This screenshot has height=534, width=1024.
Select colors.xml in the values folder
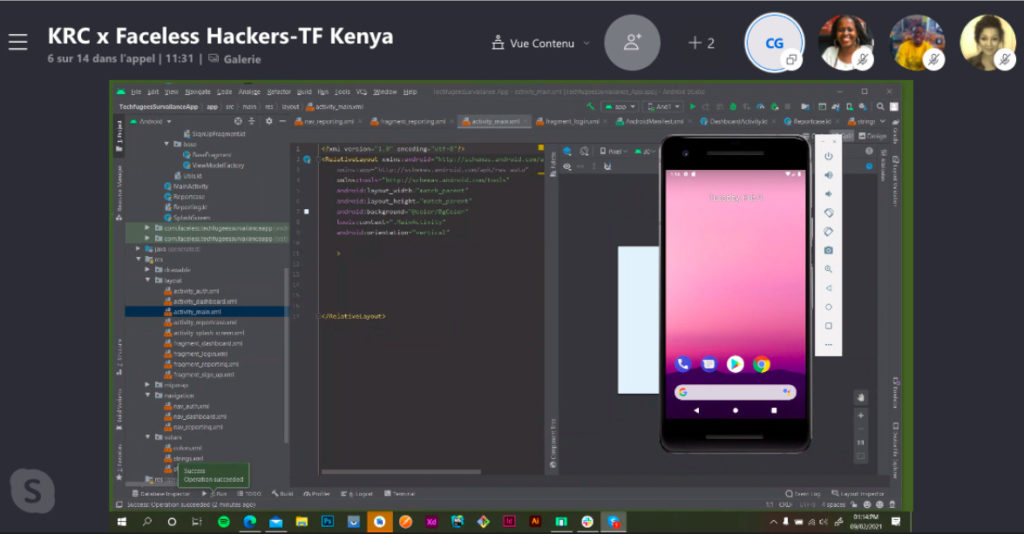click(x=183, y=448)
